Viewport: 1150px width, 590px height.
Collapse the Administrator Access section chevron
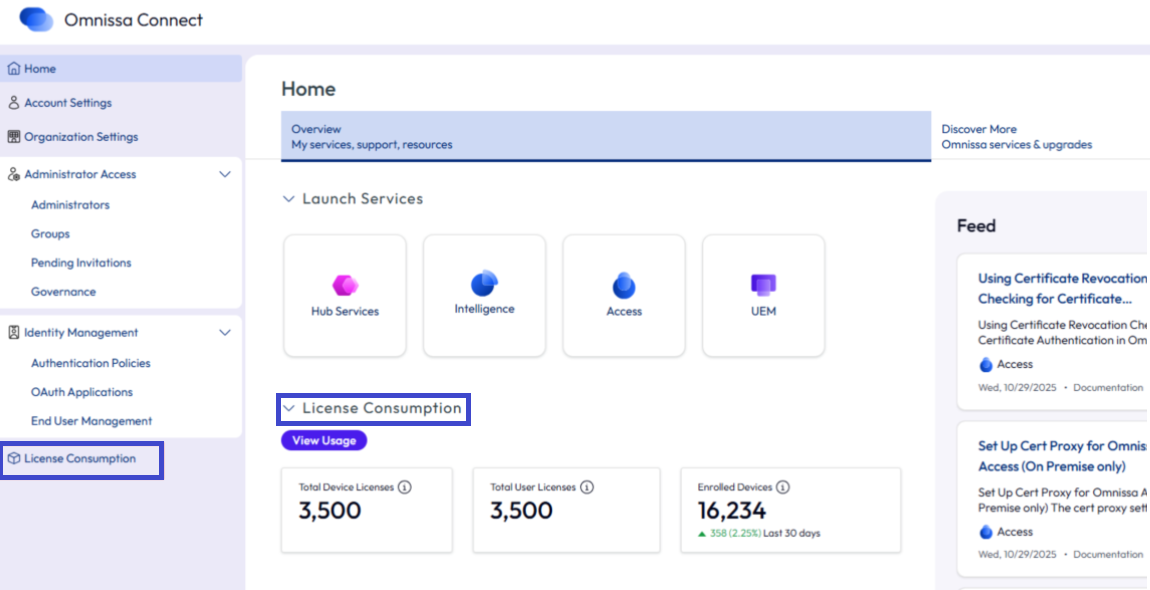point(225,175)
